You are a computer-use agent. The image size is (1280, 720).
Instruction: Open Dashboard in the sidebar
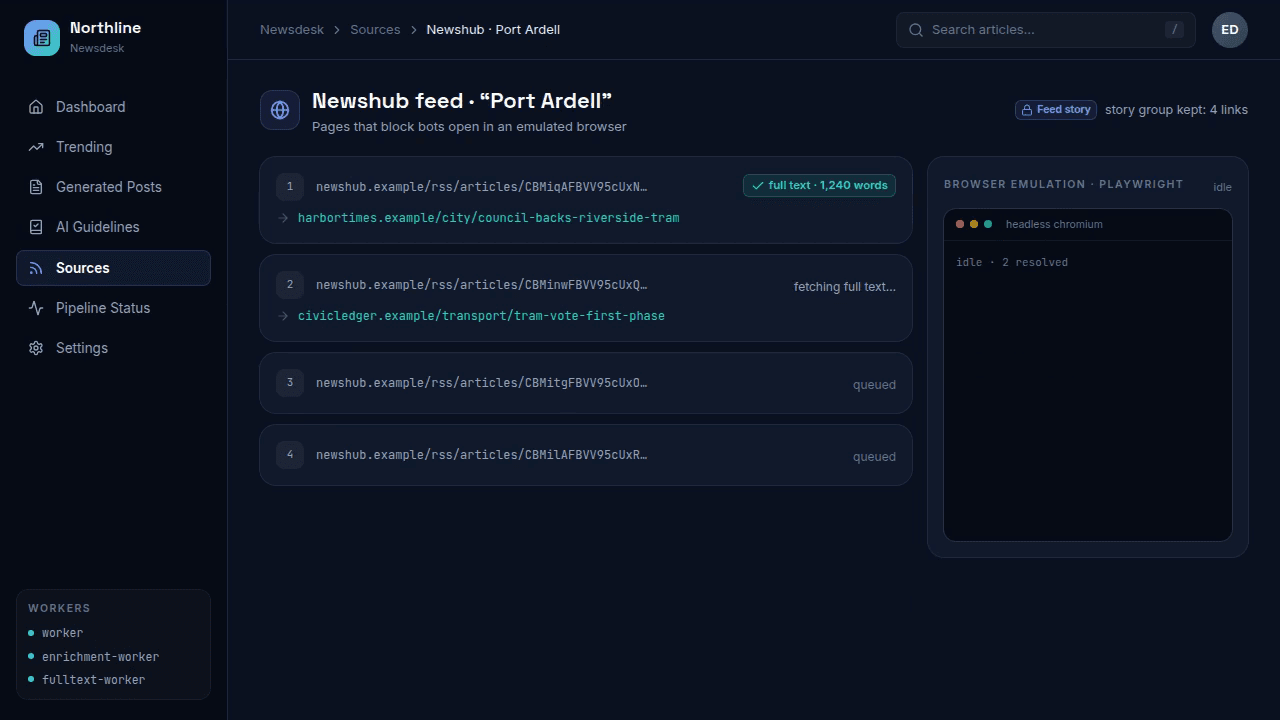pos(113,107)
